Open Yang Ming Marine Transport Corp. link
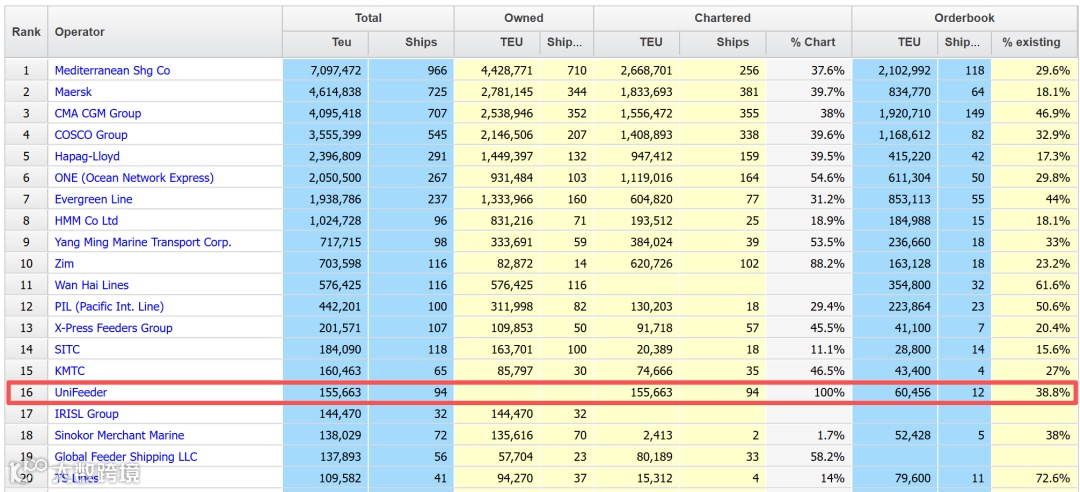1080x492 pixels. click(x=143, y=242)
